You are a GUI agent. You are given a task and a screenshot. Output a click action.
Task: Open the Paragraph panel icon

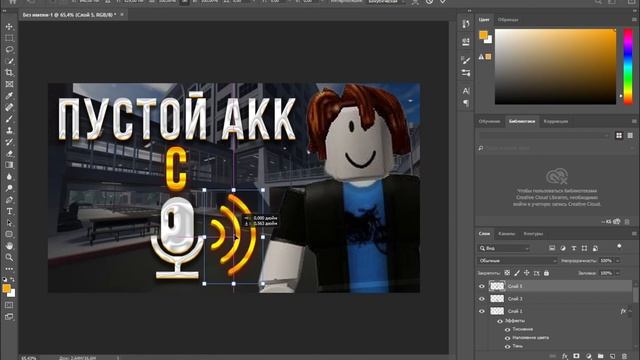pyautogui.click(x=466, y=103)
